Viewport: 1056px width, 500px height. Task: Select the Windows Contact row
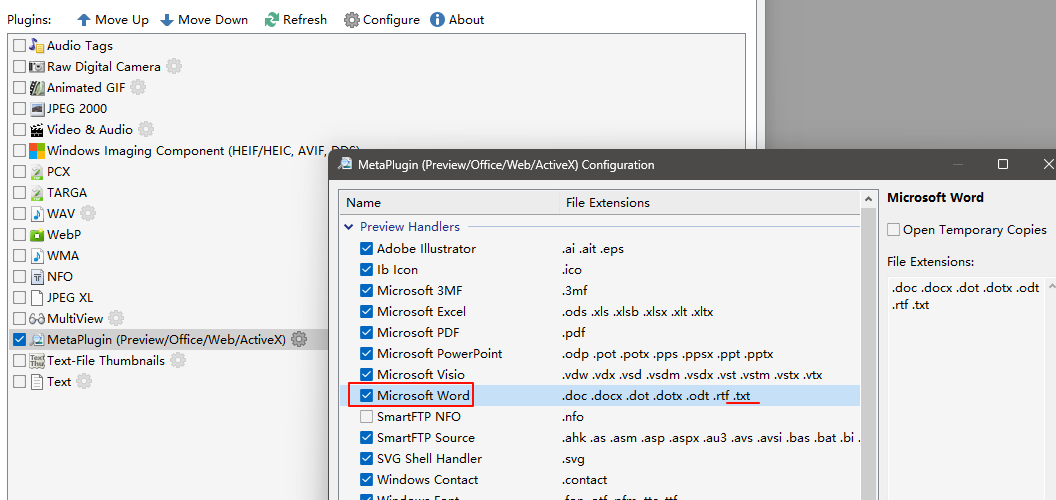(601, 480)
